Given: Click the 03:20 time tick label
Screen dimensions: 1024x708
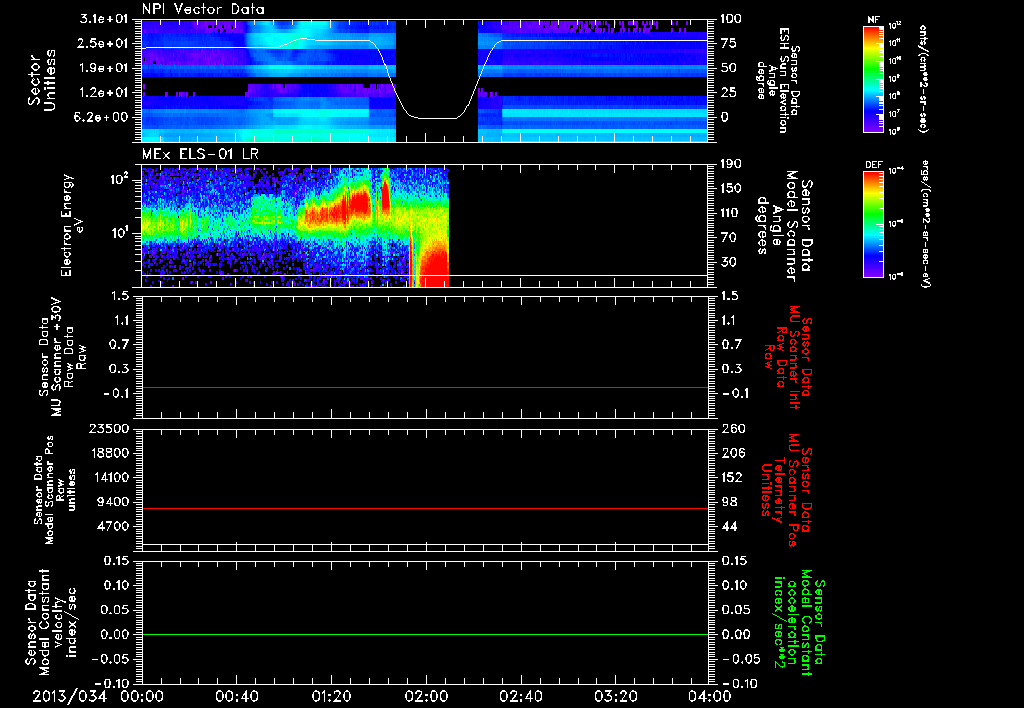Looking at the screenshot, I should pyautogui.click(x=615, y=696).
